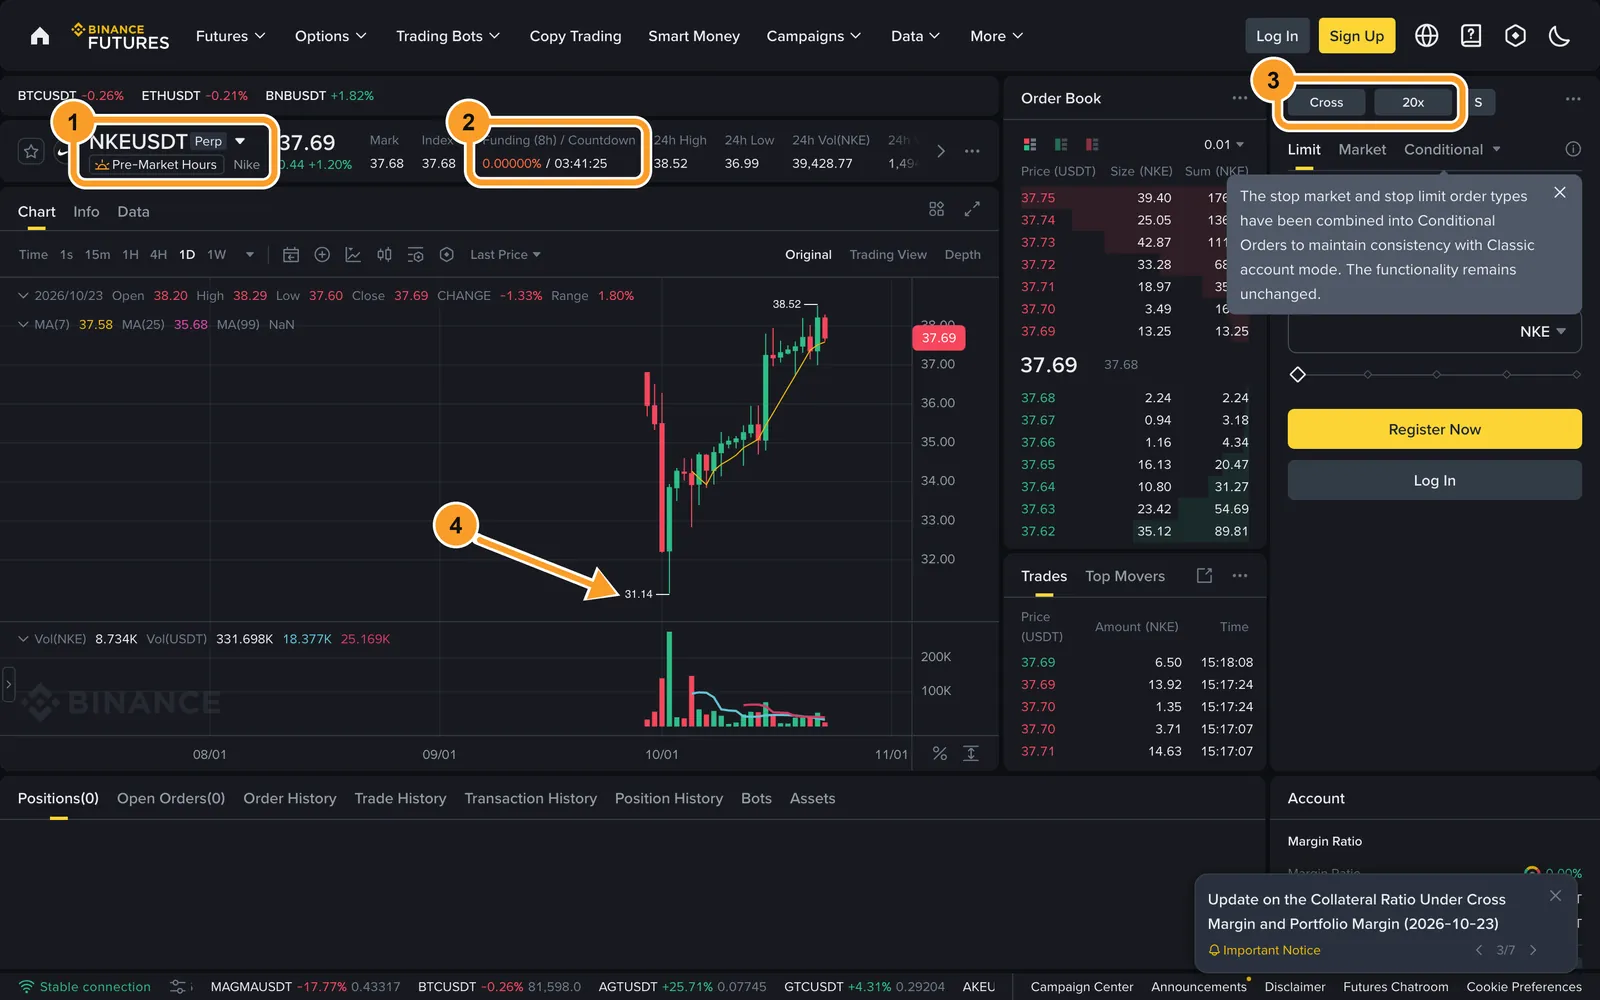Open limit order info icon
This screenshot has height=1000, width=1600.
click(x=1573, y=149)
